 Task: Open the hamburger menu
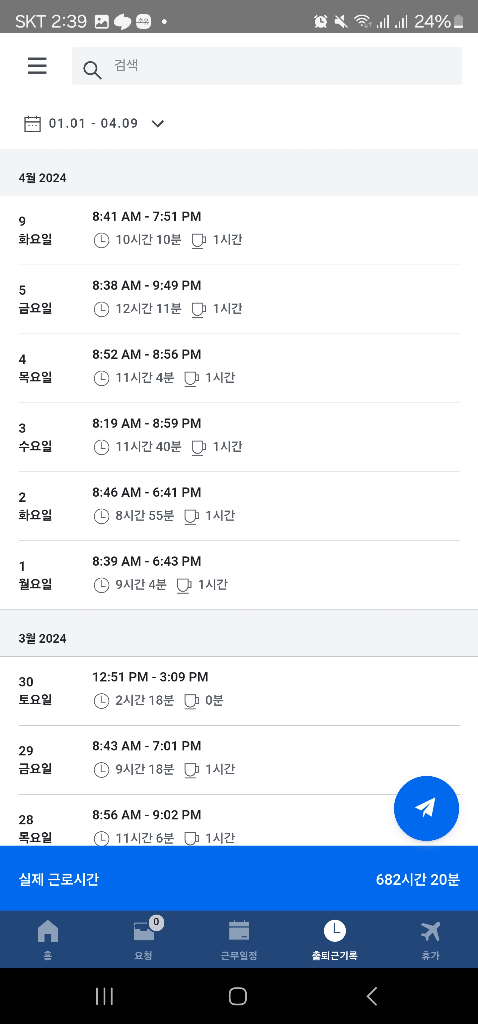pos(37,65)
